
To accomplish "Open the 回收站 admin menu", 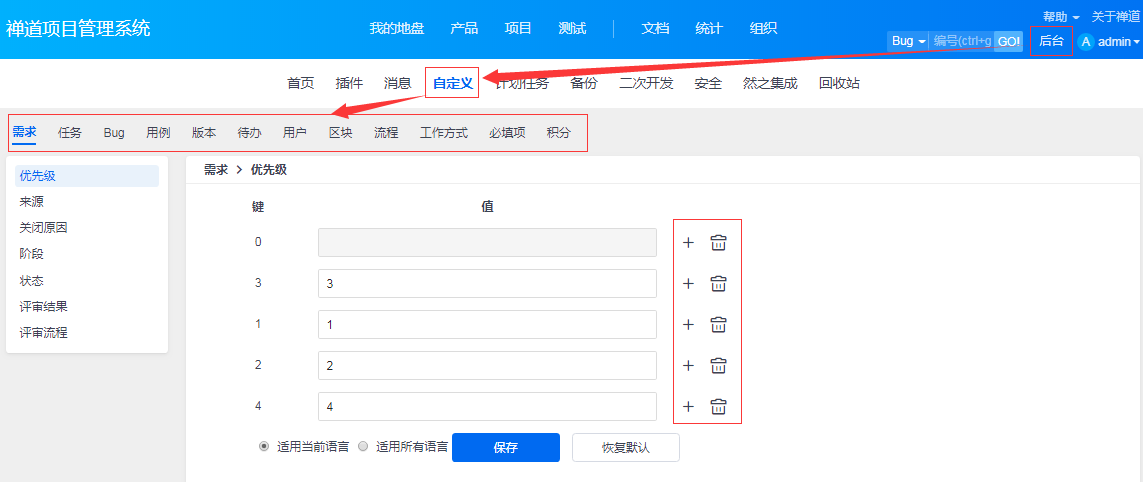I will [x=839, y=83].
